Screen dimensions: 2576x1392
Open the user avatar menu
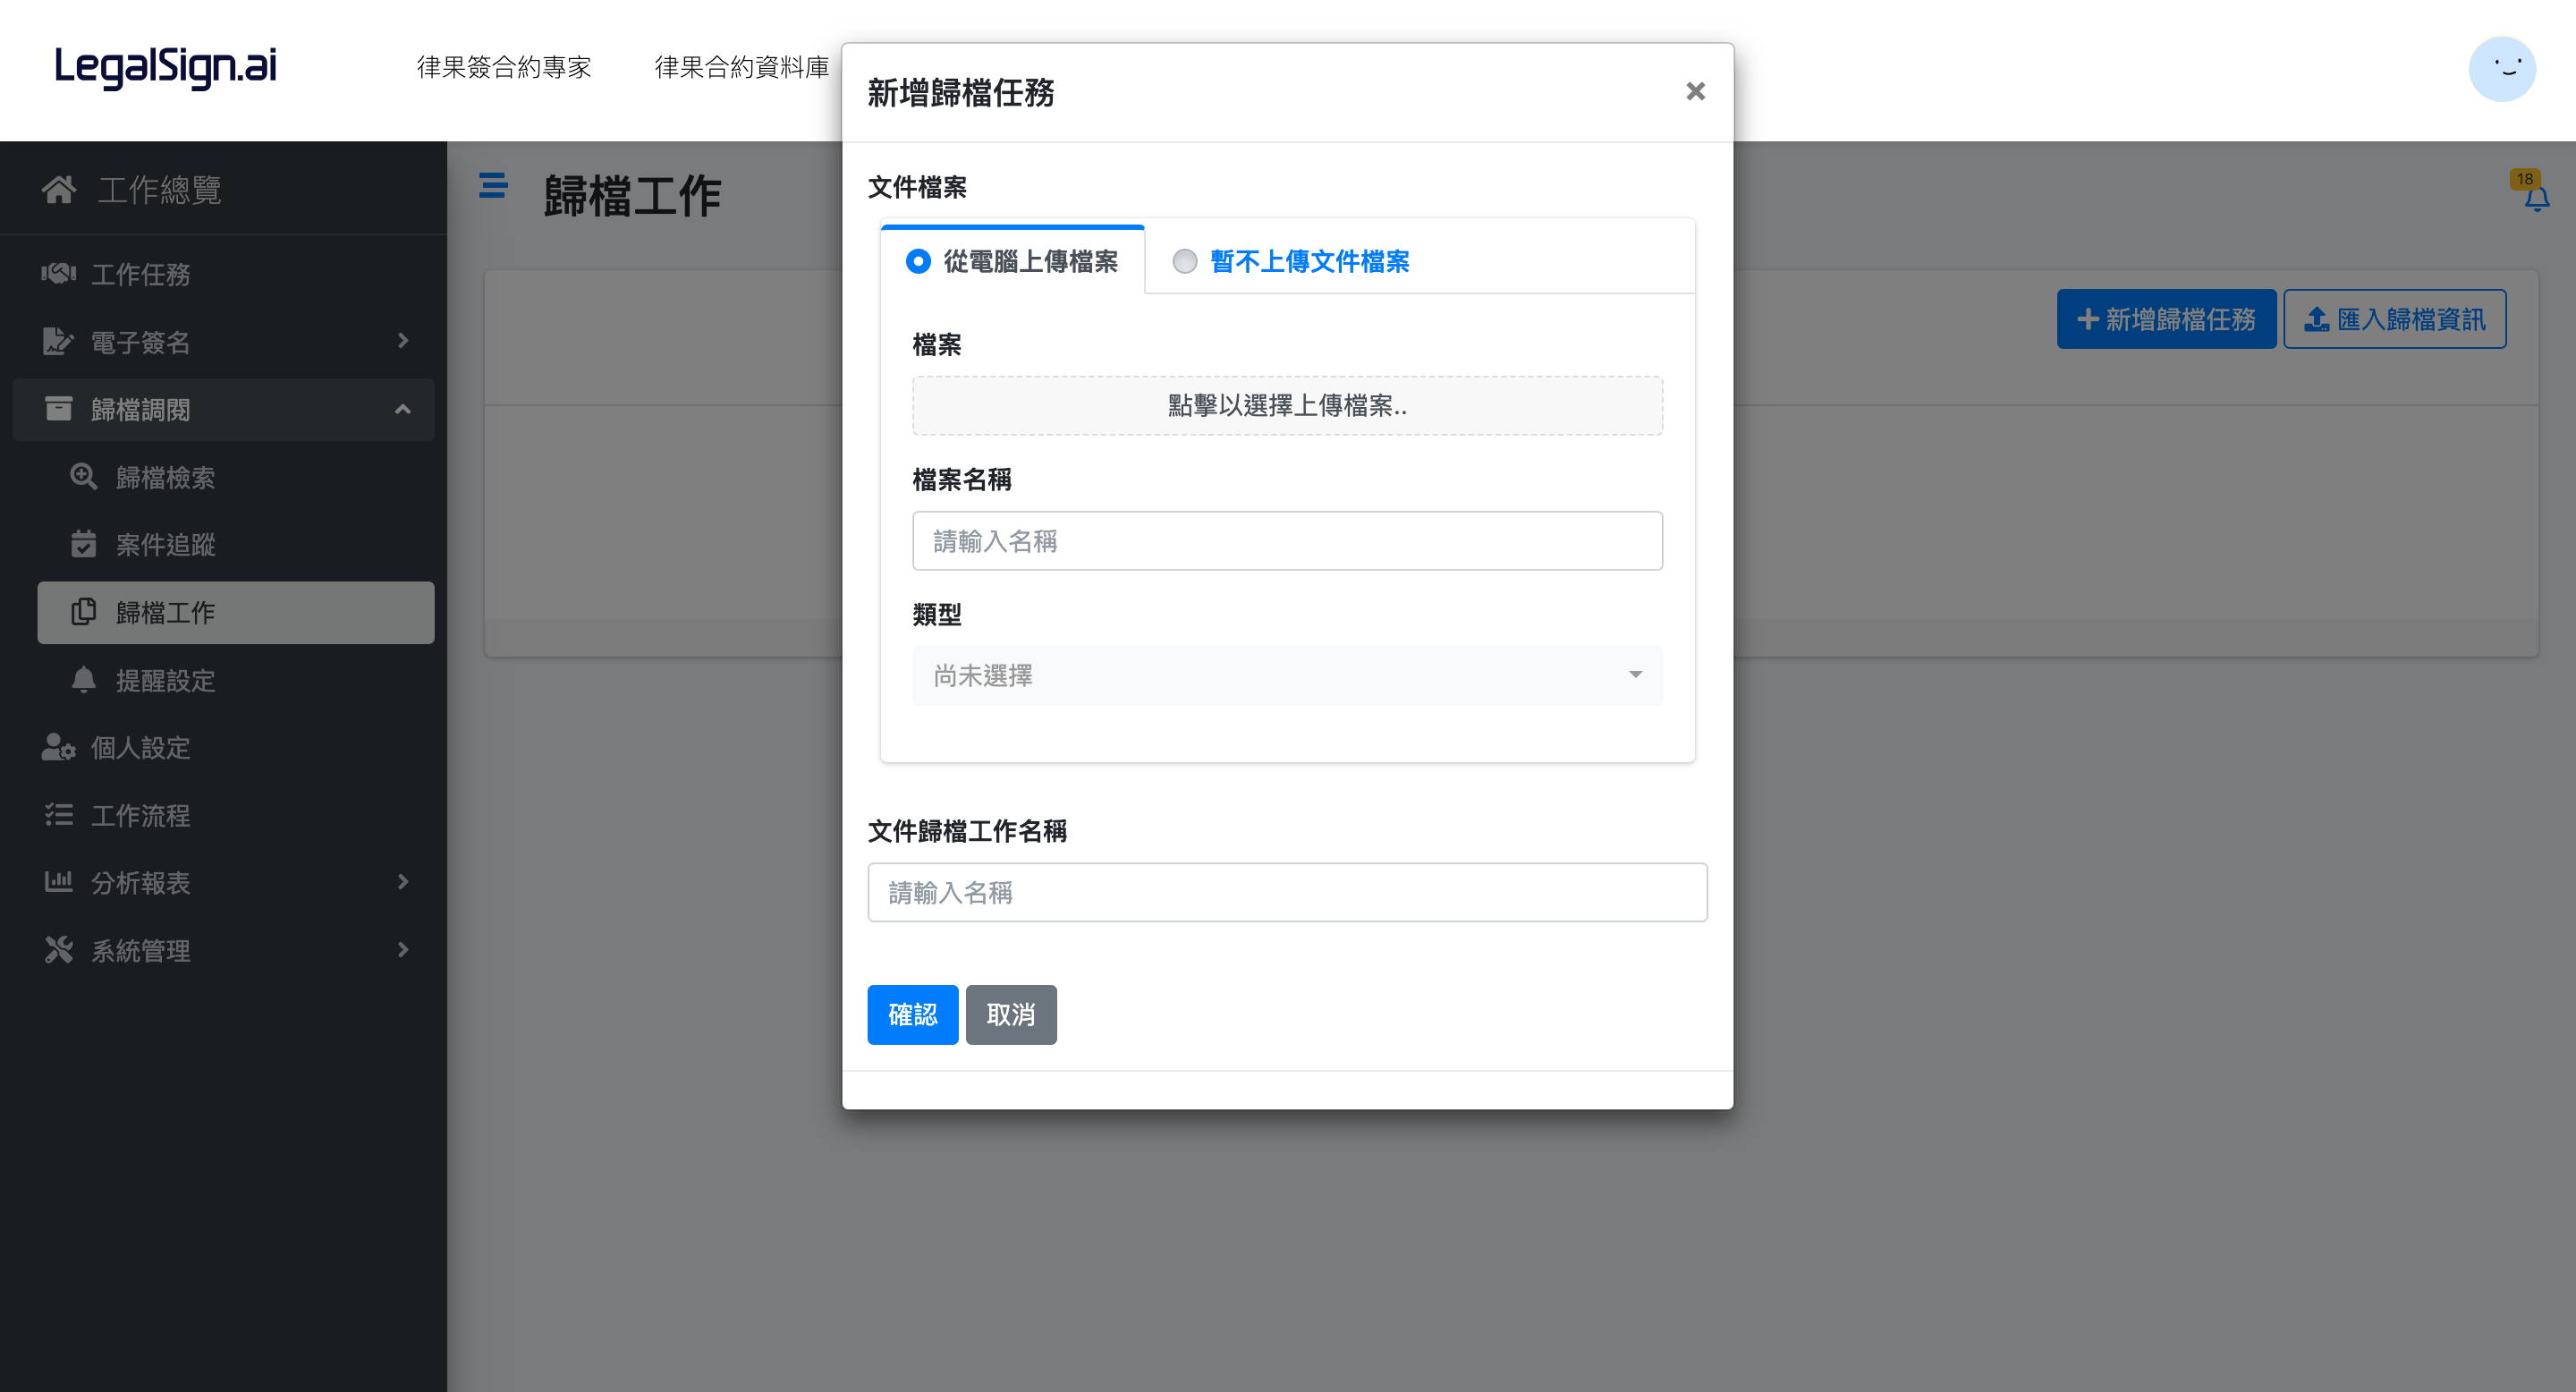(x=2502, y=68)
